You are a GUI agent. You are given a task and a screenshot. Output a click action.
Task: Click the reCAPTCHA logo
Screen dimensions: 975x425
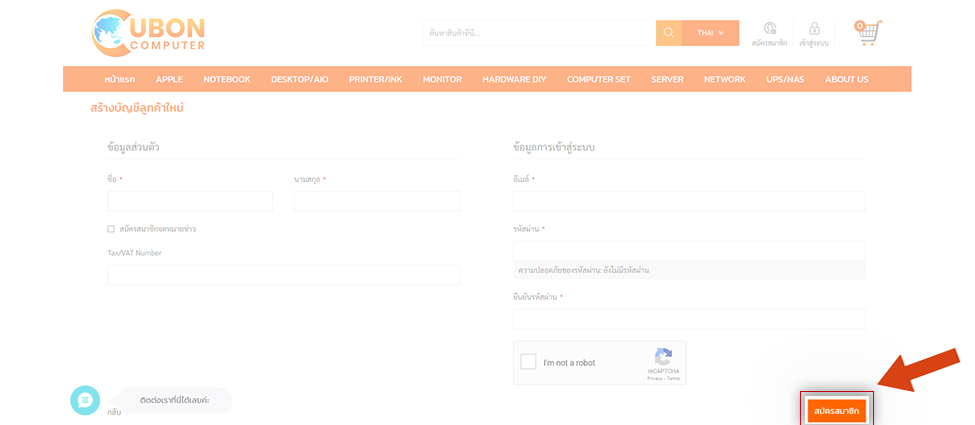pyautogui.click(x=662, y=358)
